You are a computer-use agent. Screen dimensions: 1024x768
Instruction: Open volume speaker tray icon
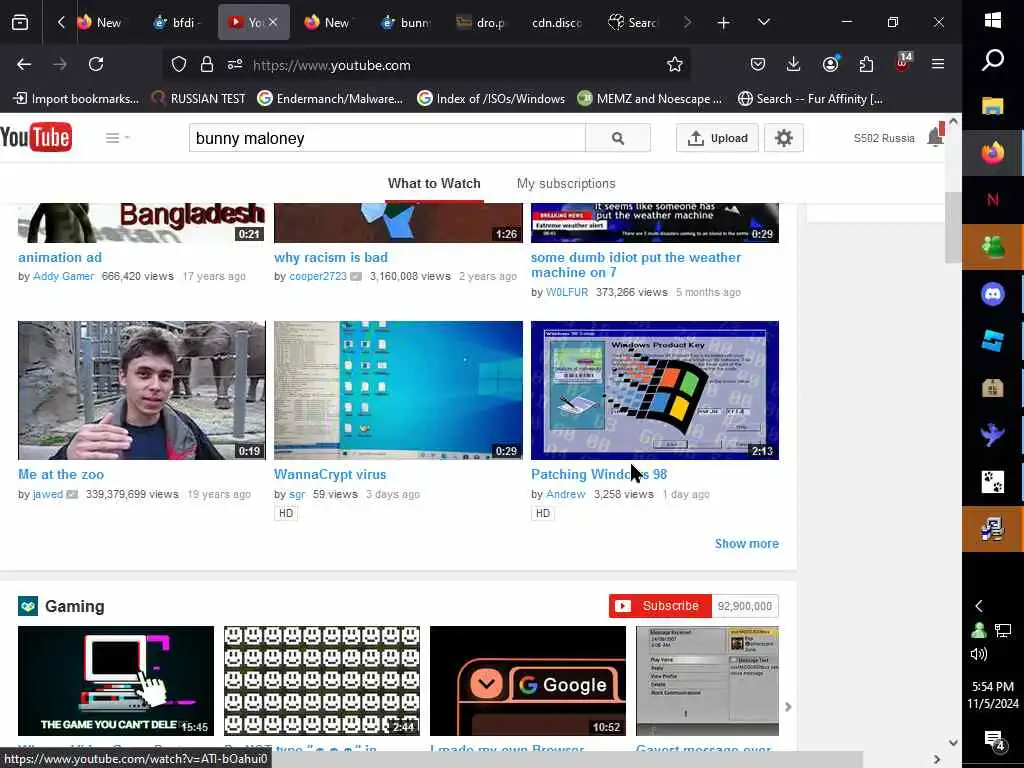[x=979, y=654]
